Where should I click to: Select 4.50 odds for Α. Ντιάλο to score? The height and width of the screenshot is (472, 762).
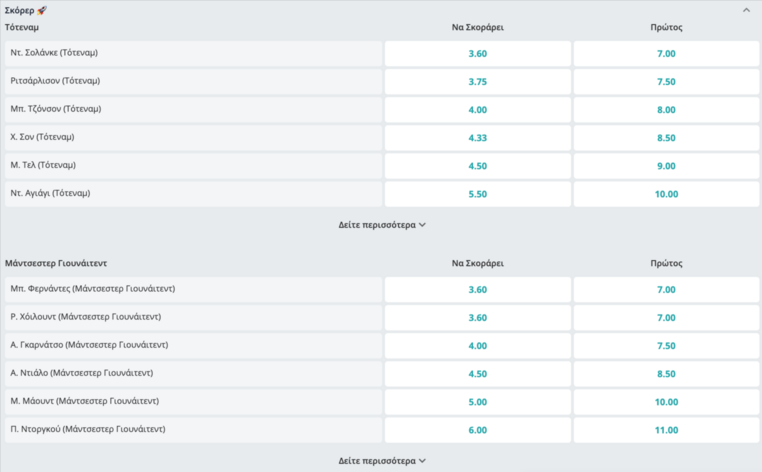(x=478, y=374)
